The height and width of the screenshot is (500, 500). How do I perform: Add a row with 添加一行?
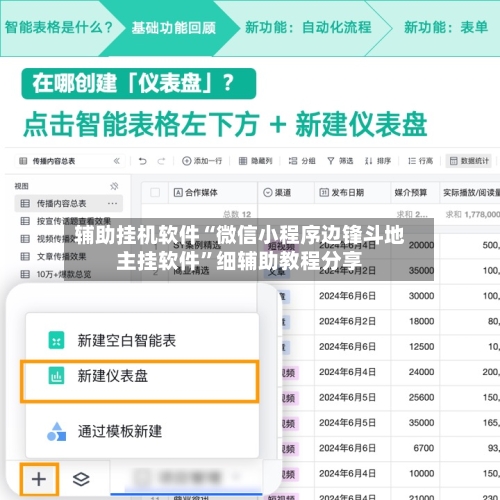pyautogui.click(x=202, y=161)
